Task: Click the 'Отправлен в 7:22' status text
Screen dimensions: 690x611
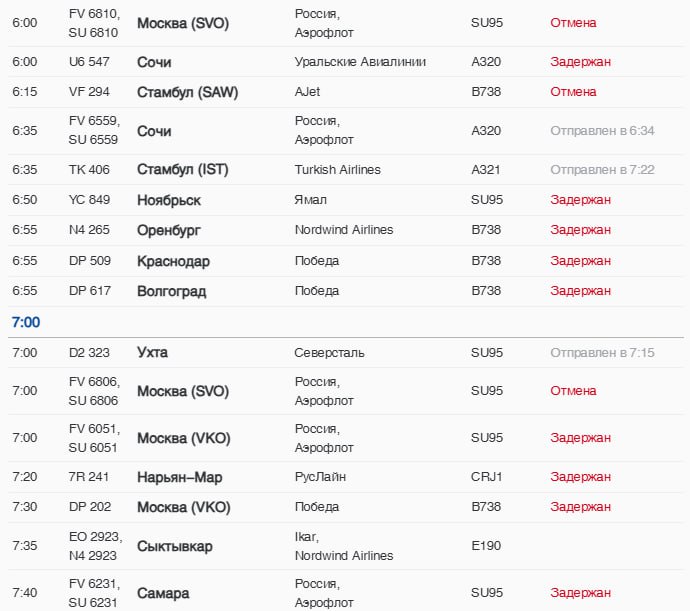Action: [602, 170]
